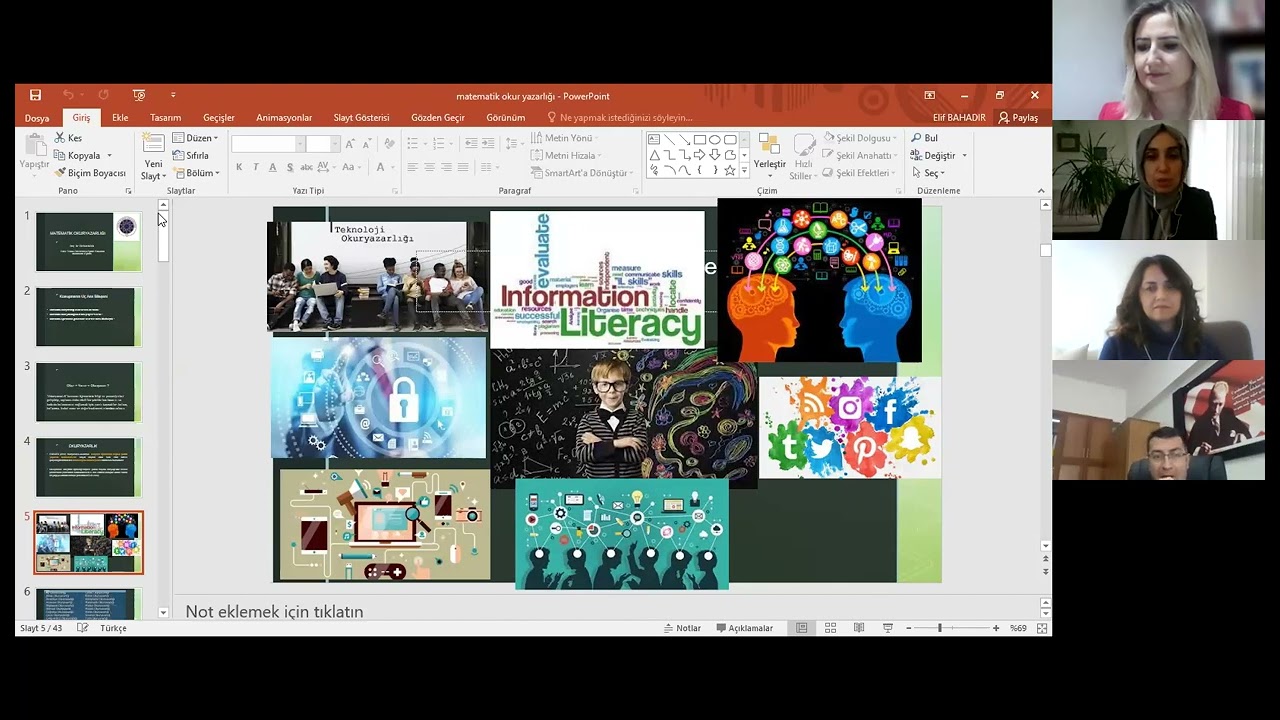Click the Değiştir replace button

(938, 156)
